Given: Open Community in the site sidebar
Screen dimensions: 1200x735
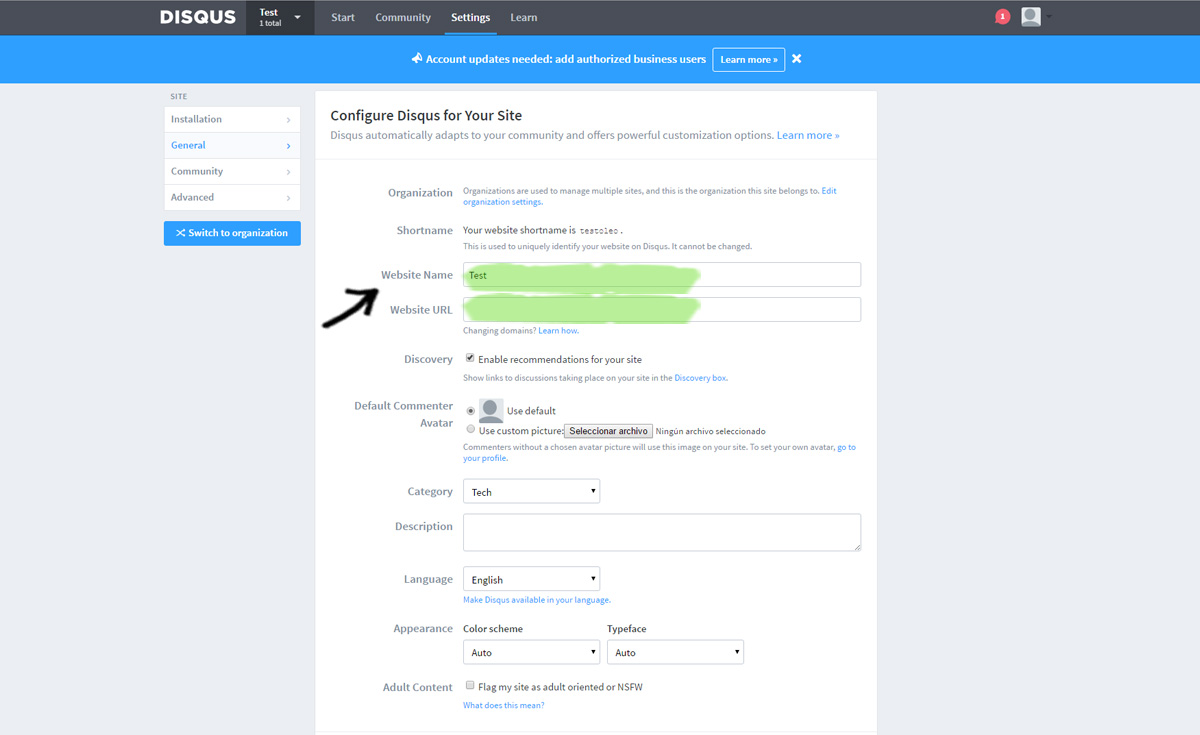Looking at the screenshot, I should point(232,171).
